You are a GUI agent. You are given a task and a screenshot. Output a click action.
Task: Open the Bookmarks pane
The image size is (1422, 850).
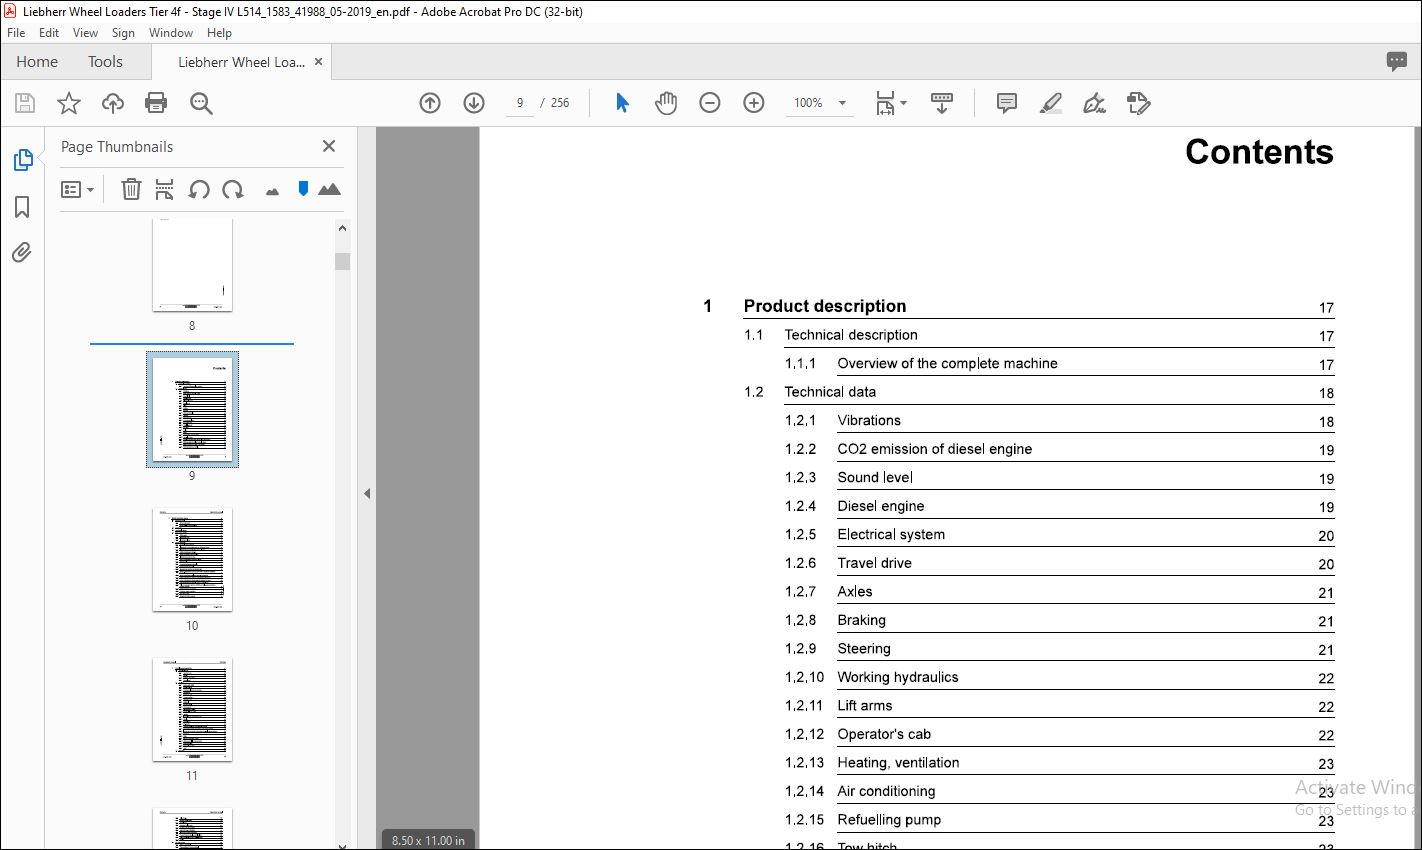(x=22, y=206)
